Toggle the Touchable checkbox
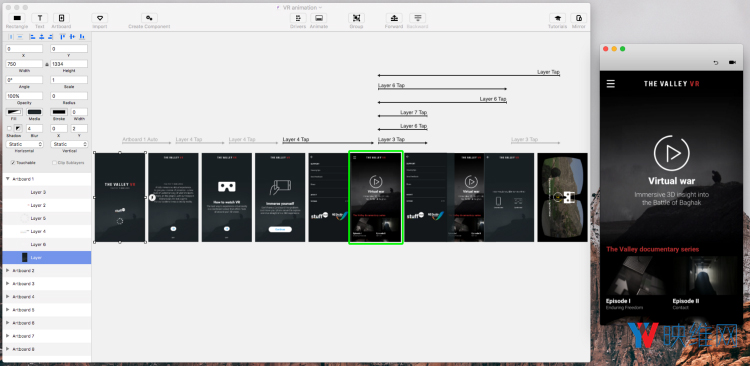Image resolution: width=750 pixels, height=366 pixels. click(12, 163)
